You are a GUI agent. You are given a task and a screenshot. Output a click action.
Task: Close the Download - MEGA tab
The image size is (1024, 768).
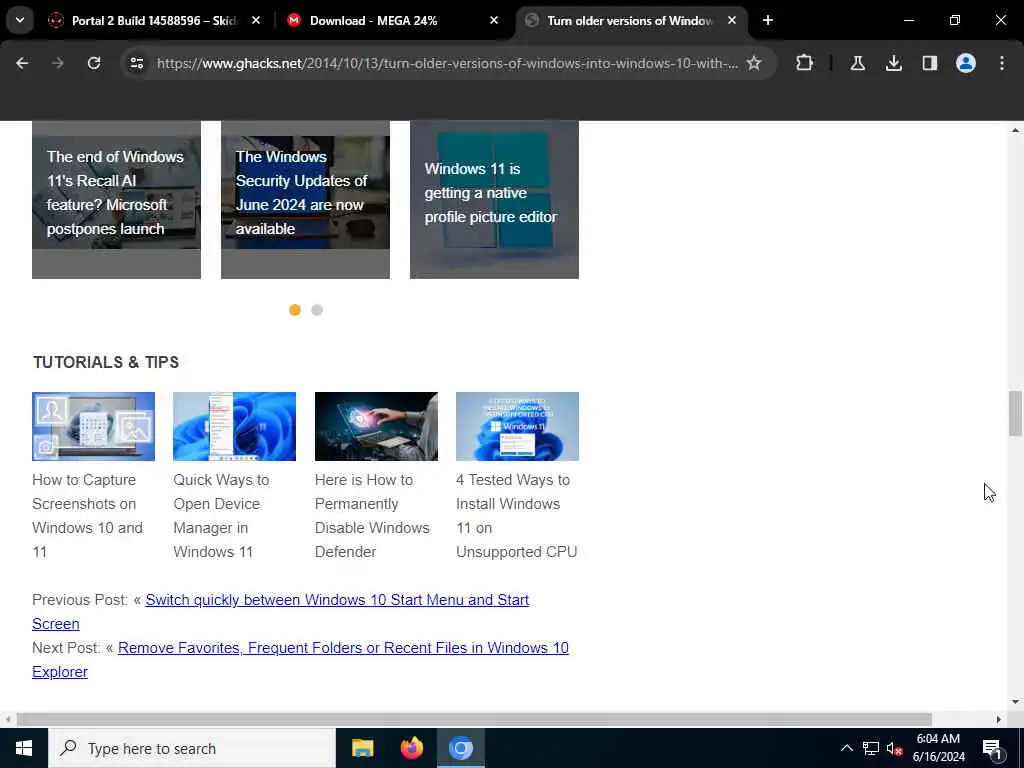pyautogui.click(x=494, y=20)
